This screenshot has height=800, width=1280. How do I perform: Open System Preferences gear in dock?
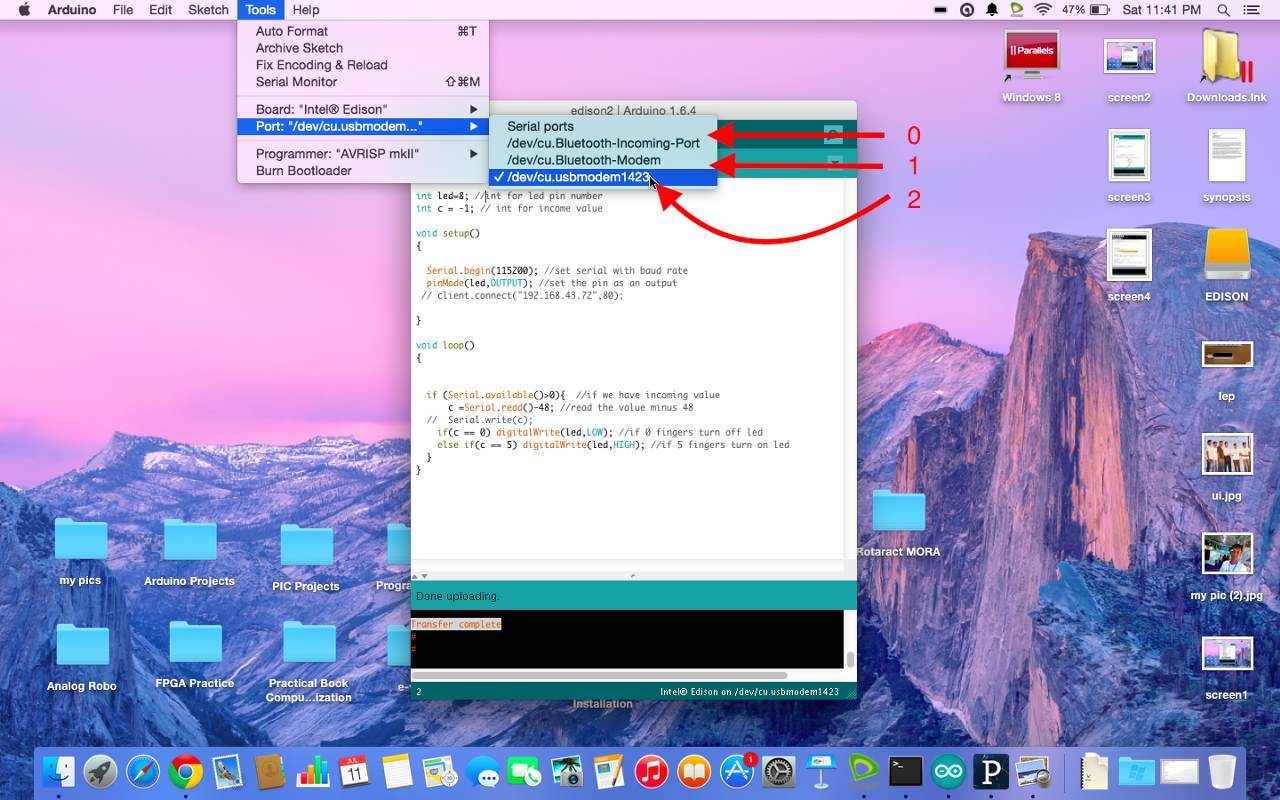779,771
